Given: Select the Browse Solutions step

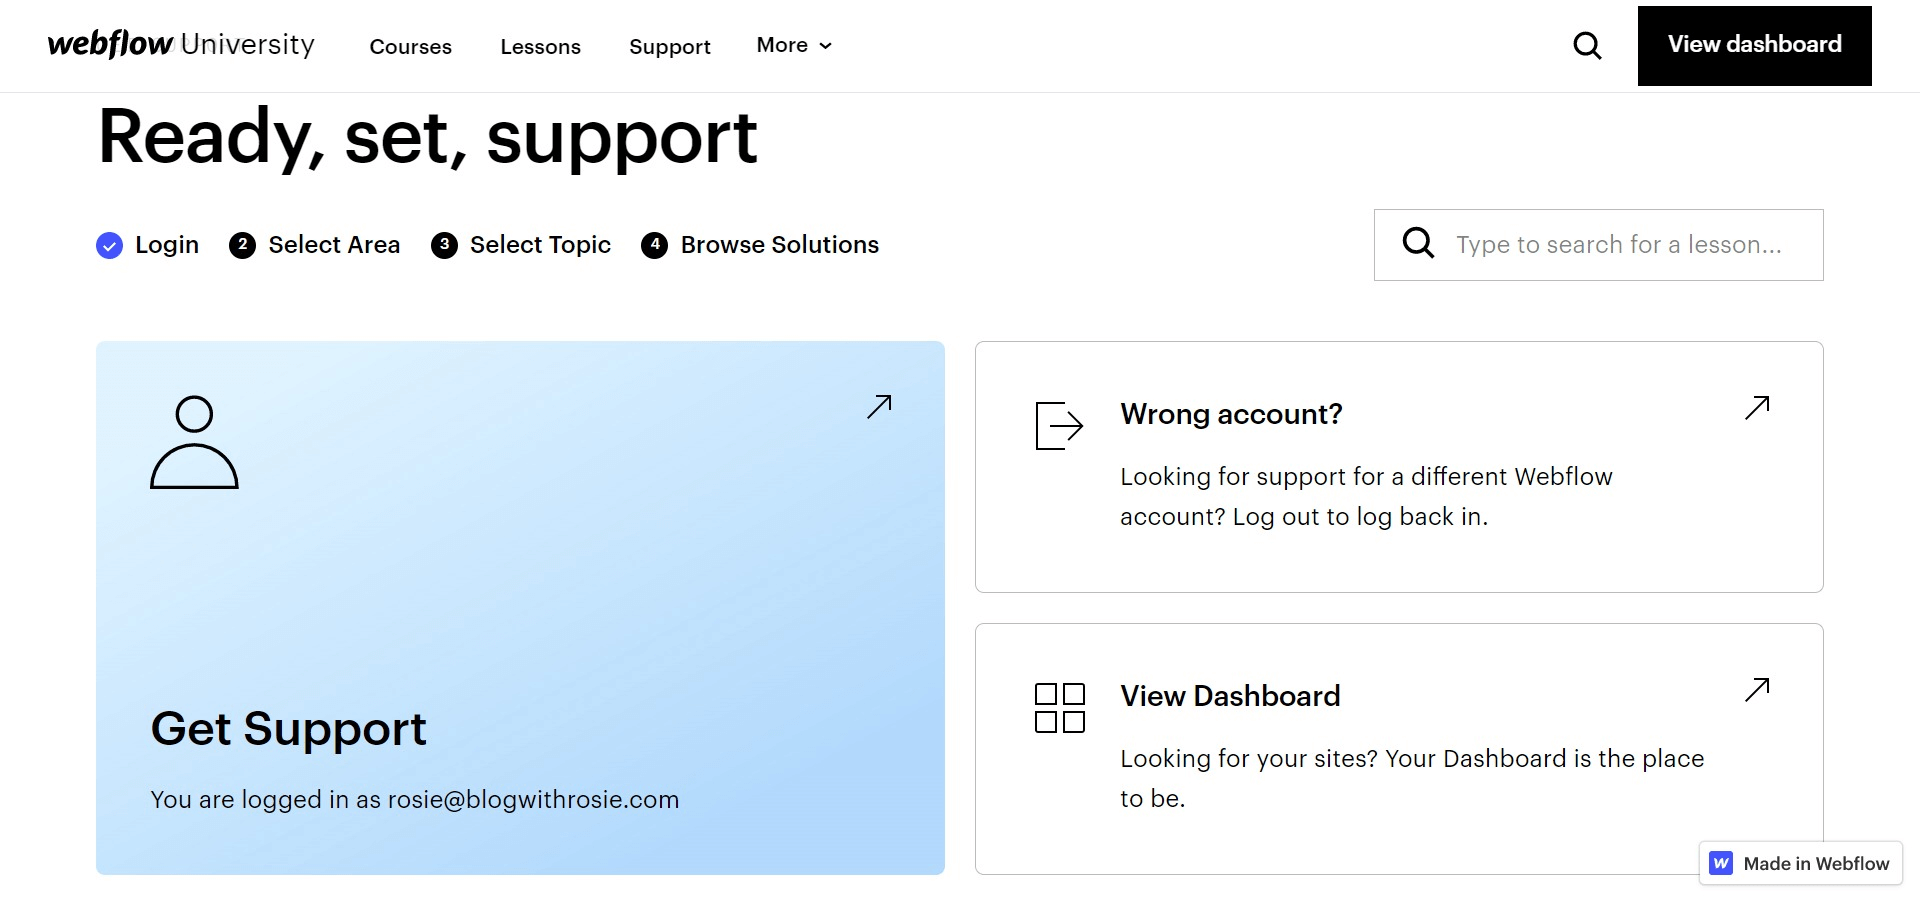Looking at the screenshot, I should point(780,245).
